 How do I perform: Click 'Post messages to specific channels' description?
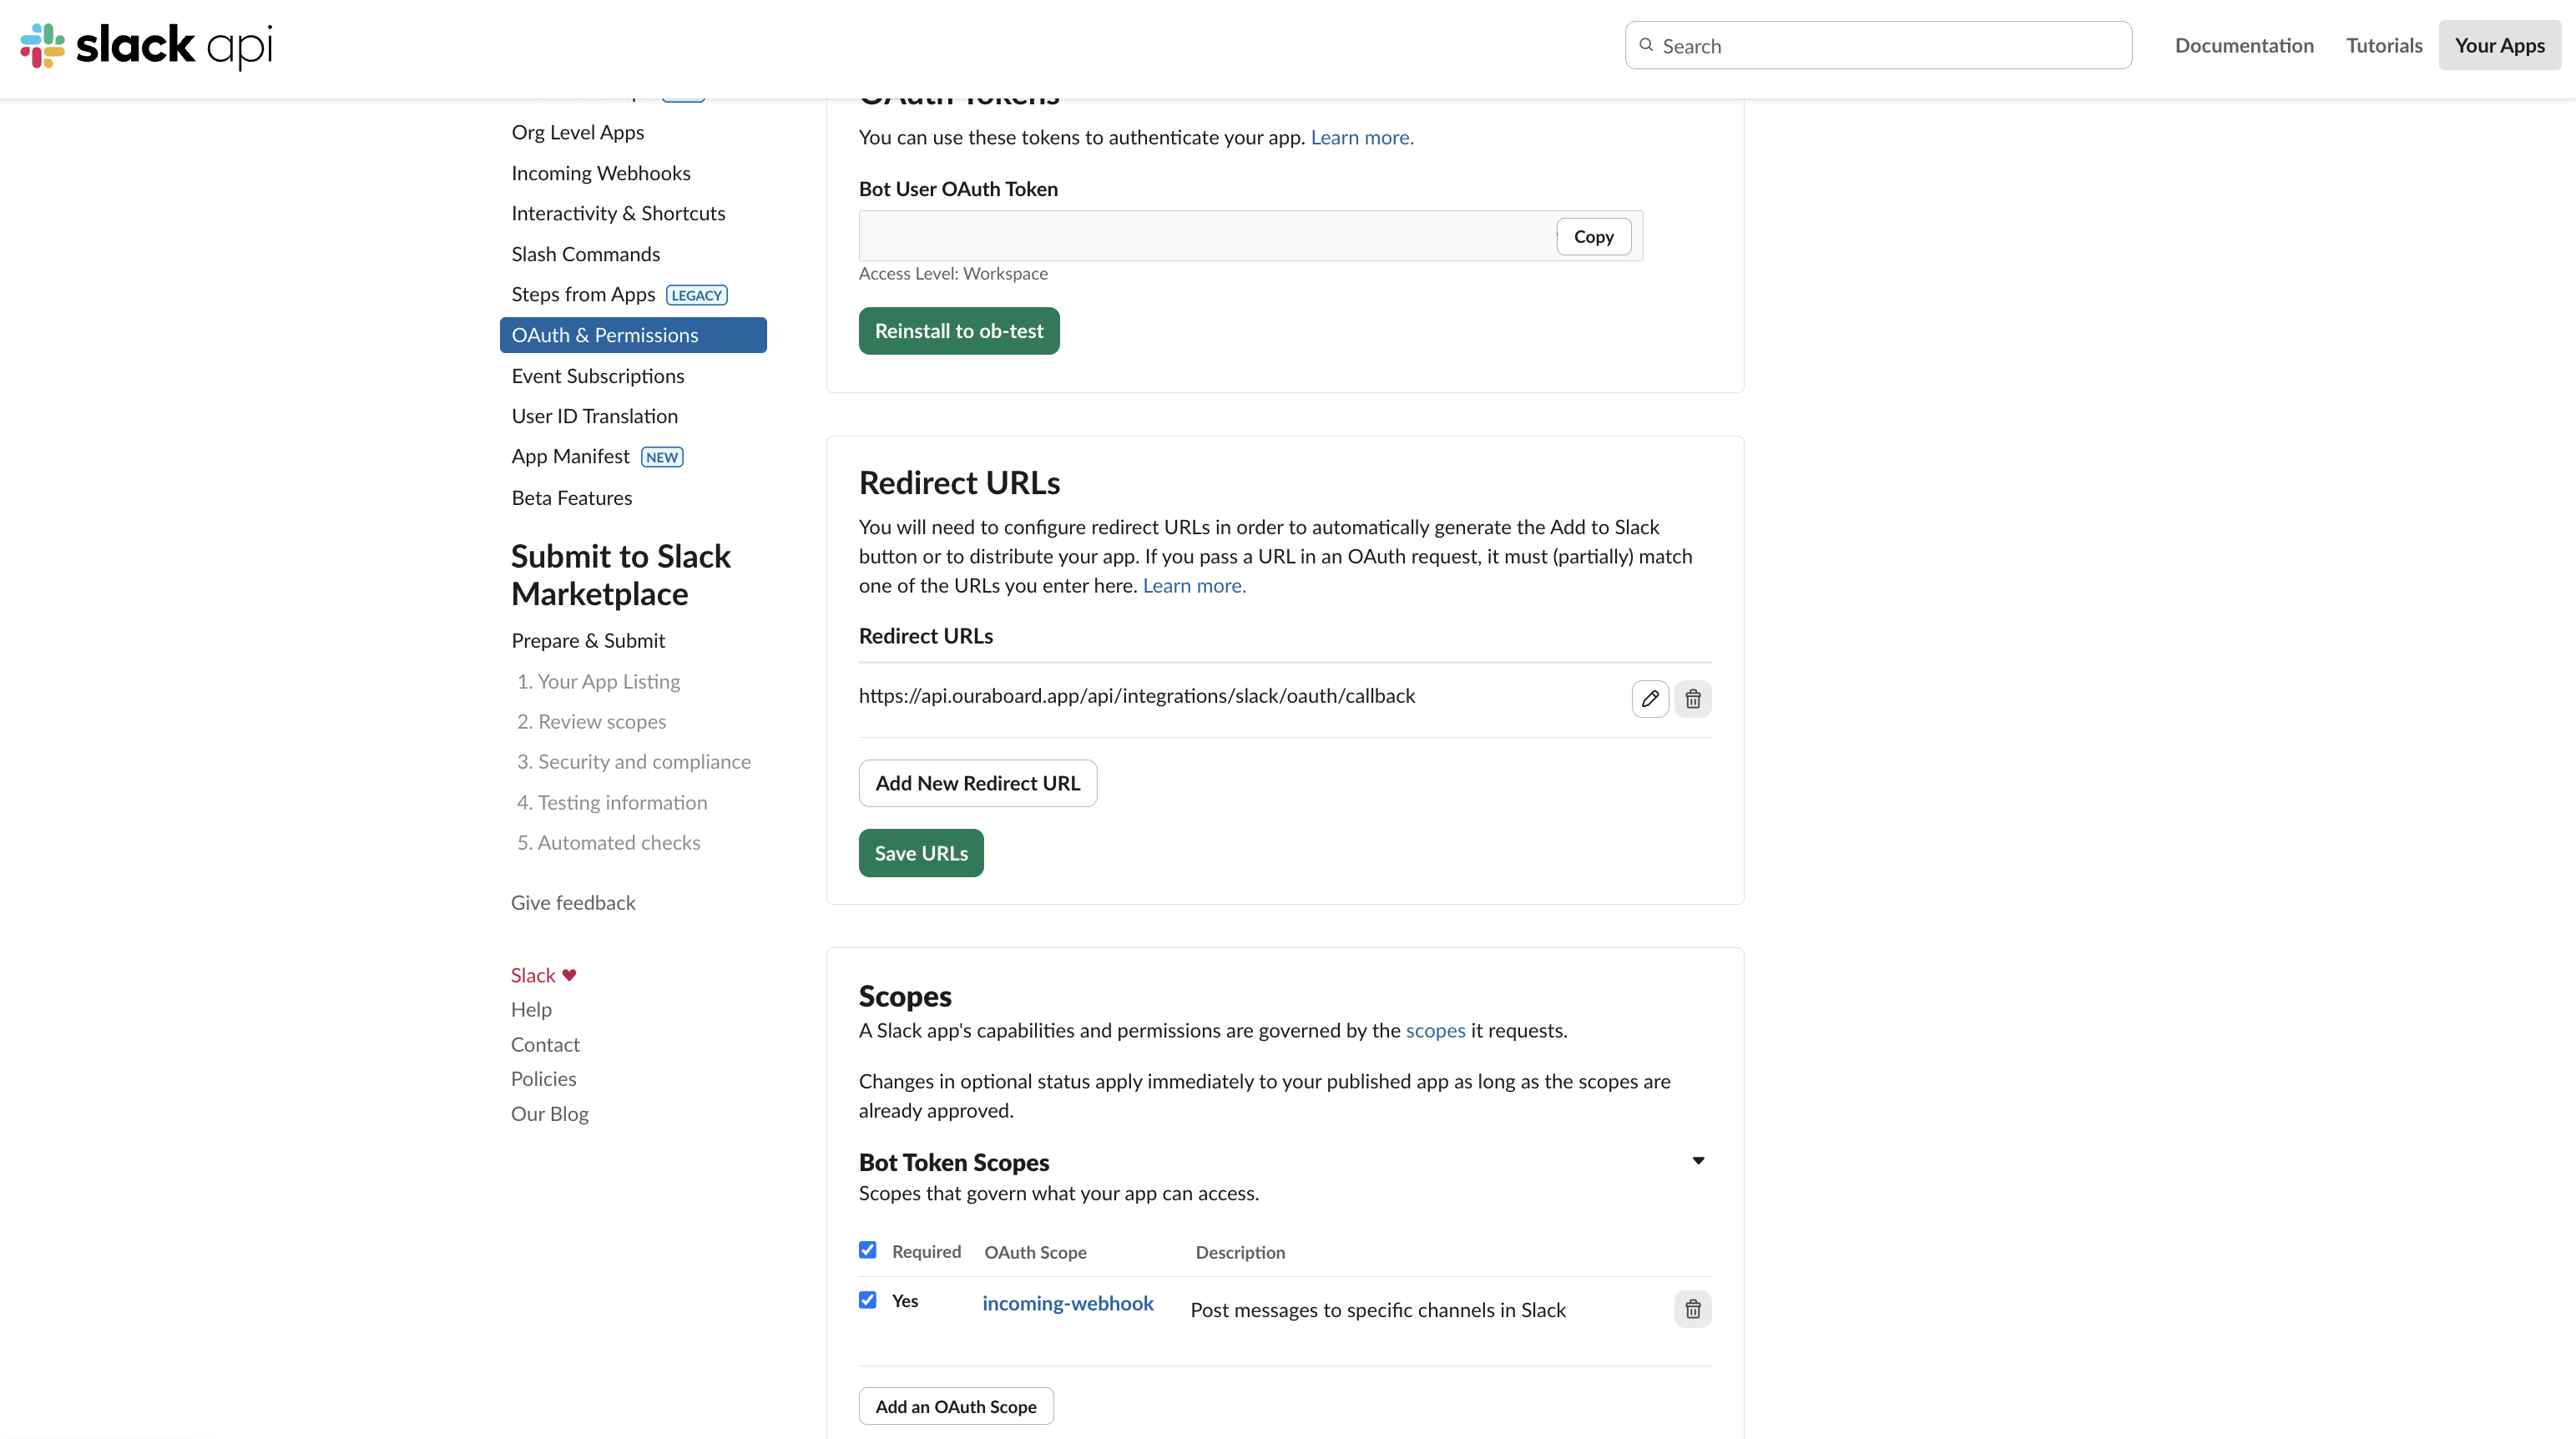pyautogui.click(x=1378, y=1310)
